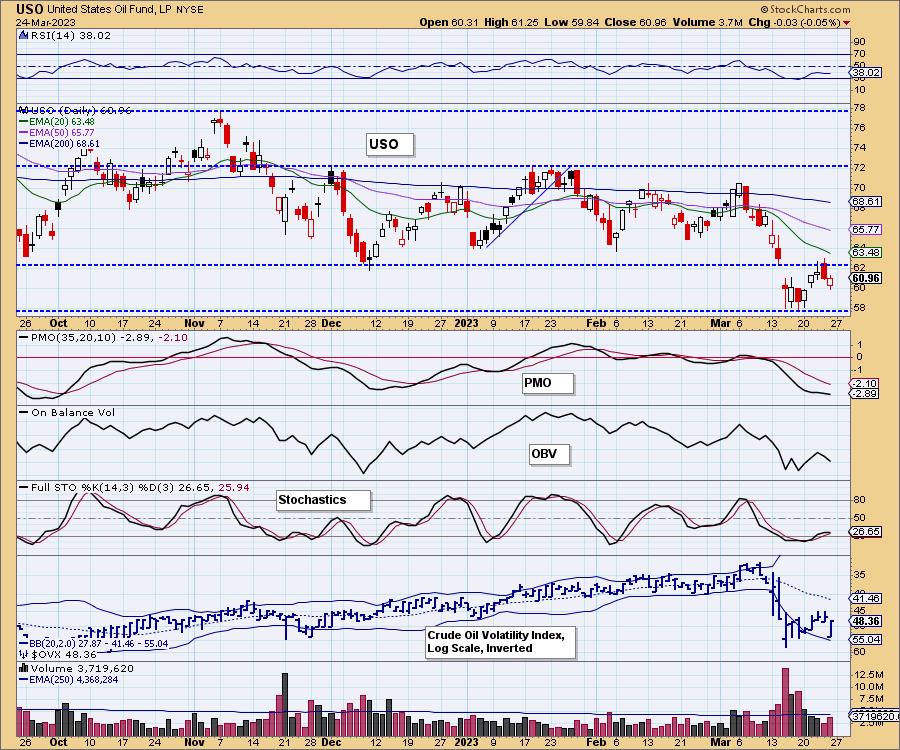The width and height of the screenshot is (900, 750).
Task: Click the OBV annotation box
Action: point(549,454)
